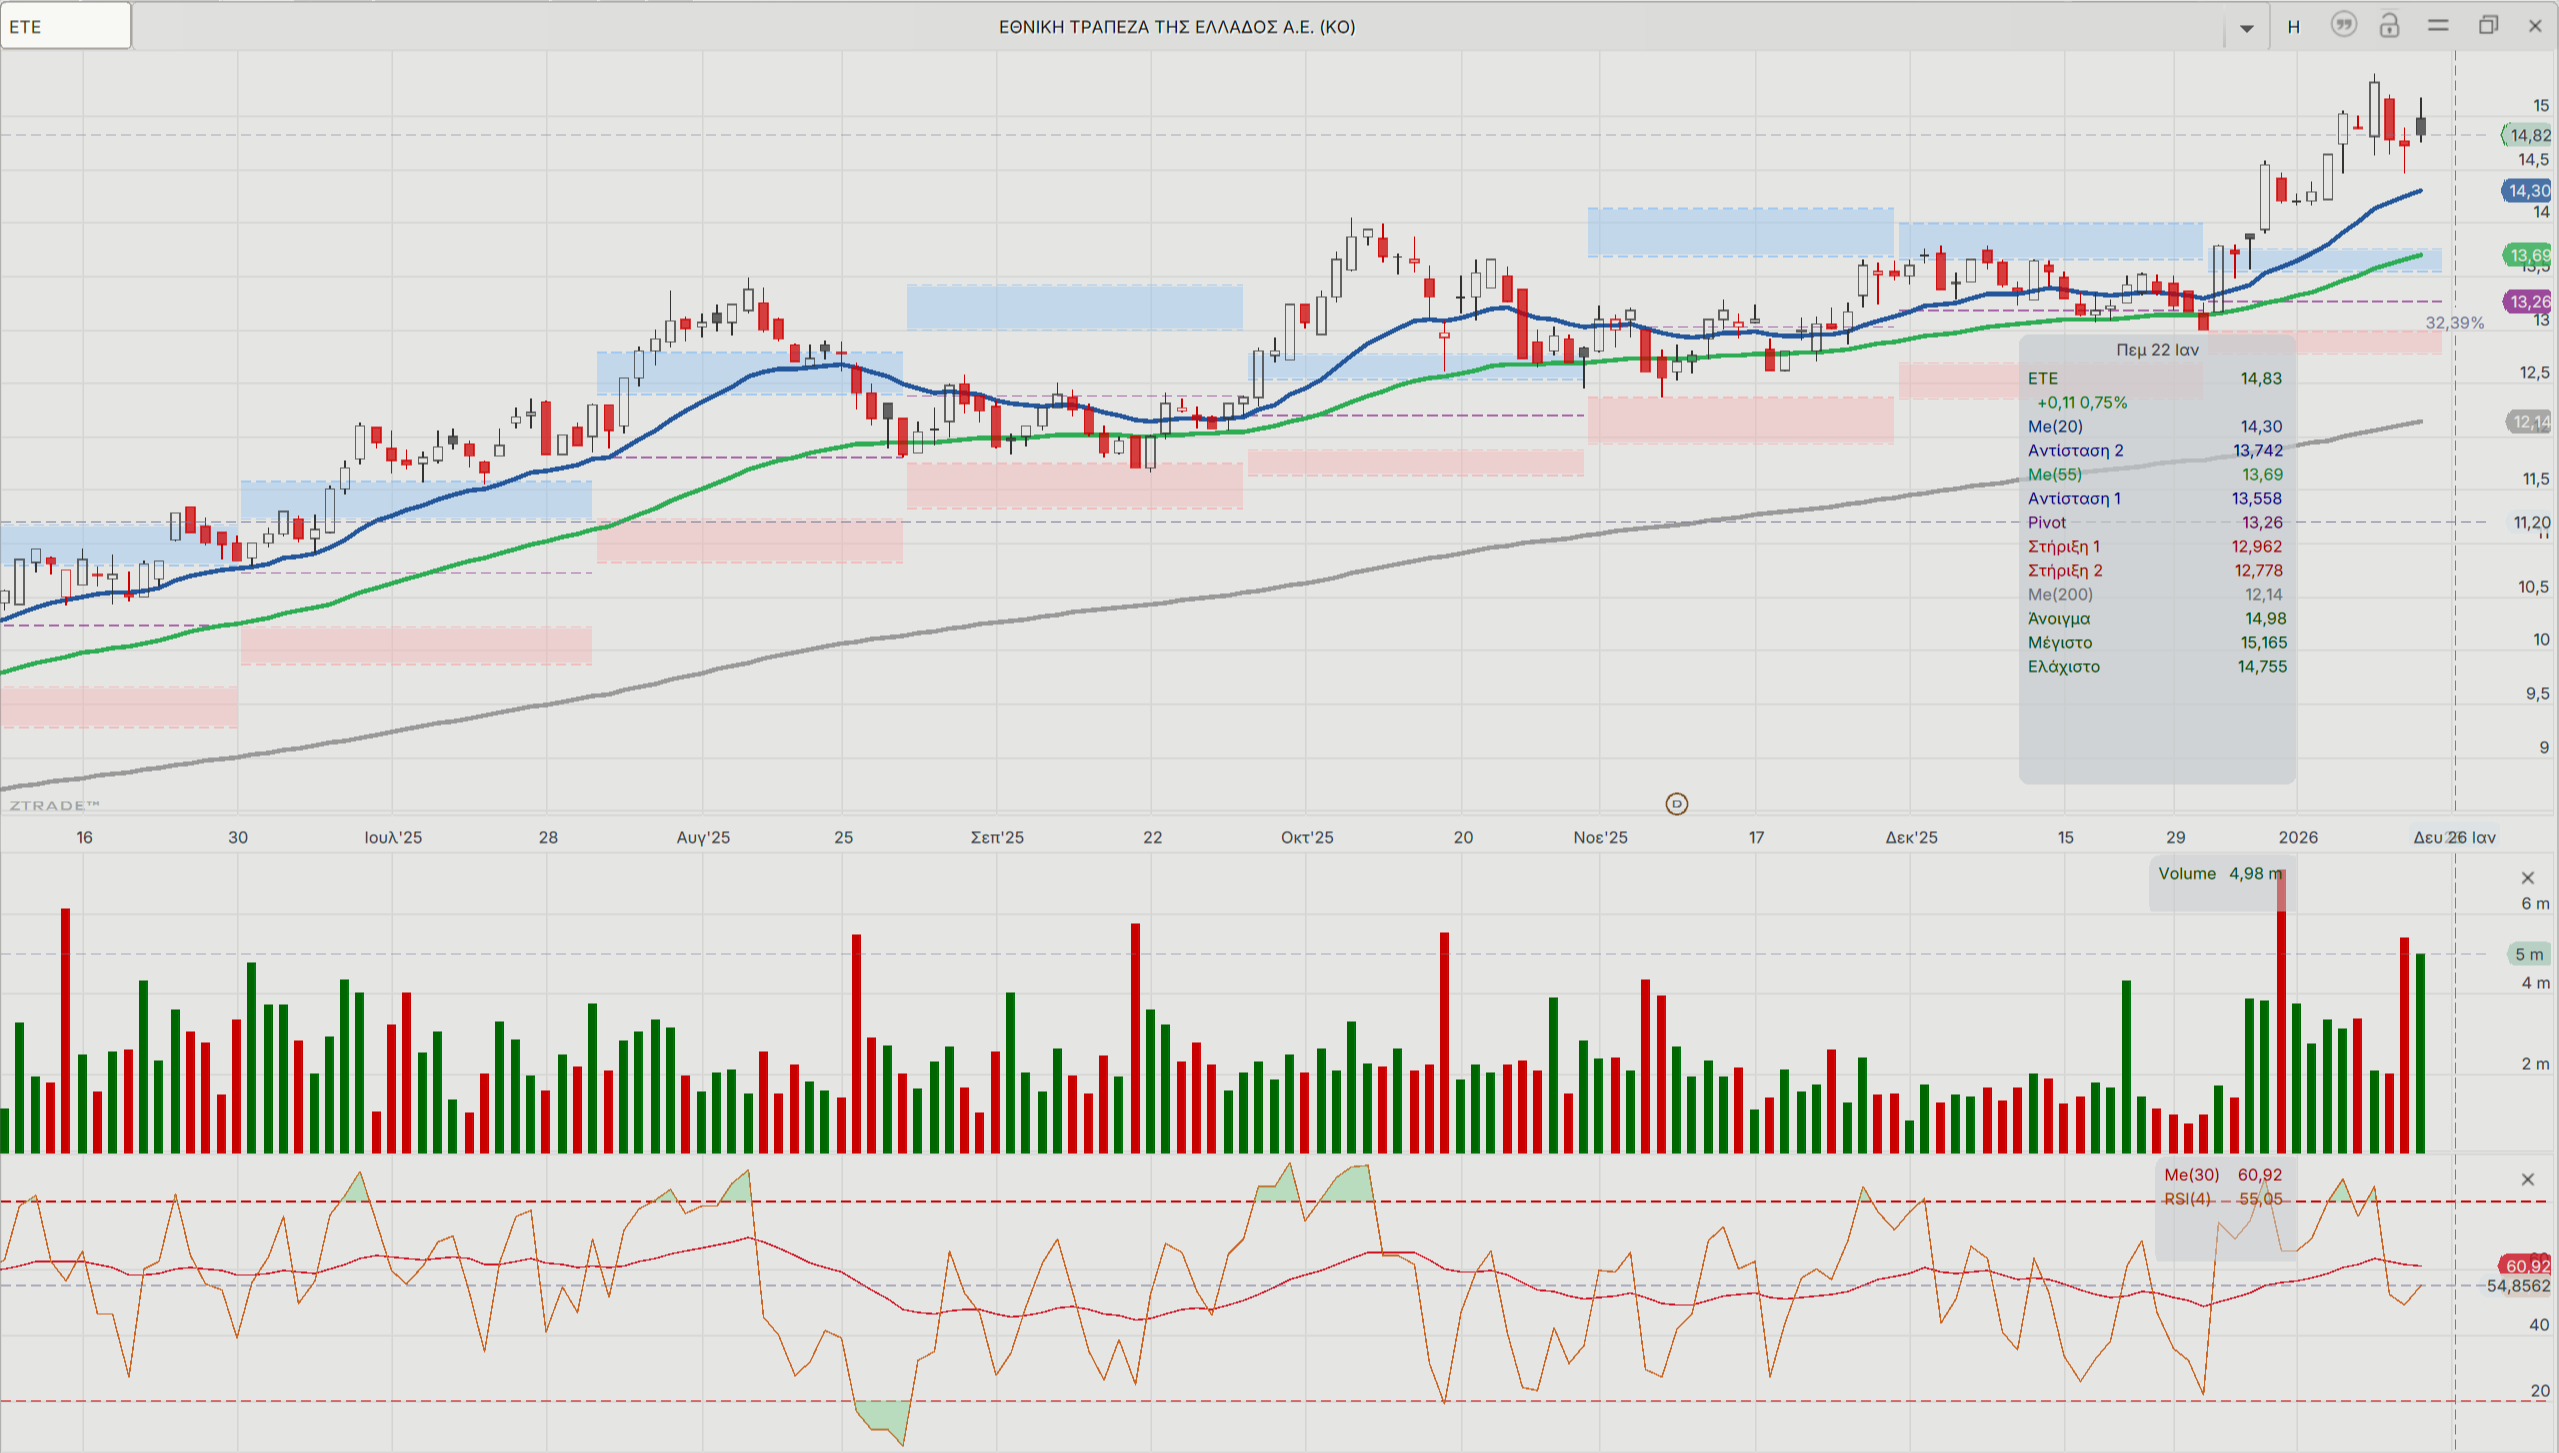Close the Volume indicator panel

click(2527, 878)
